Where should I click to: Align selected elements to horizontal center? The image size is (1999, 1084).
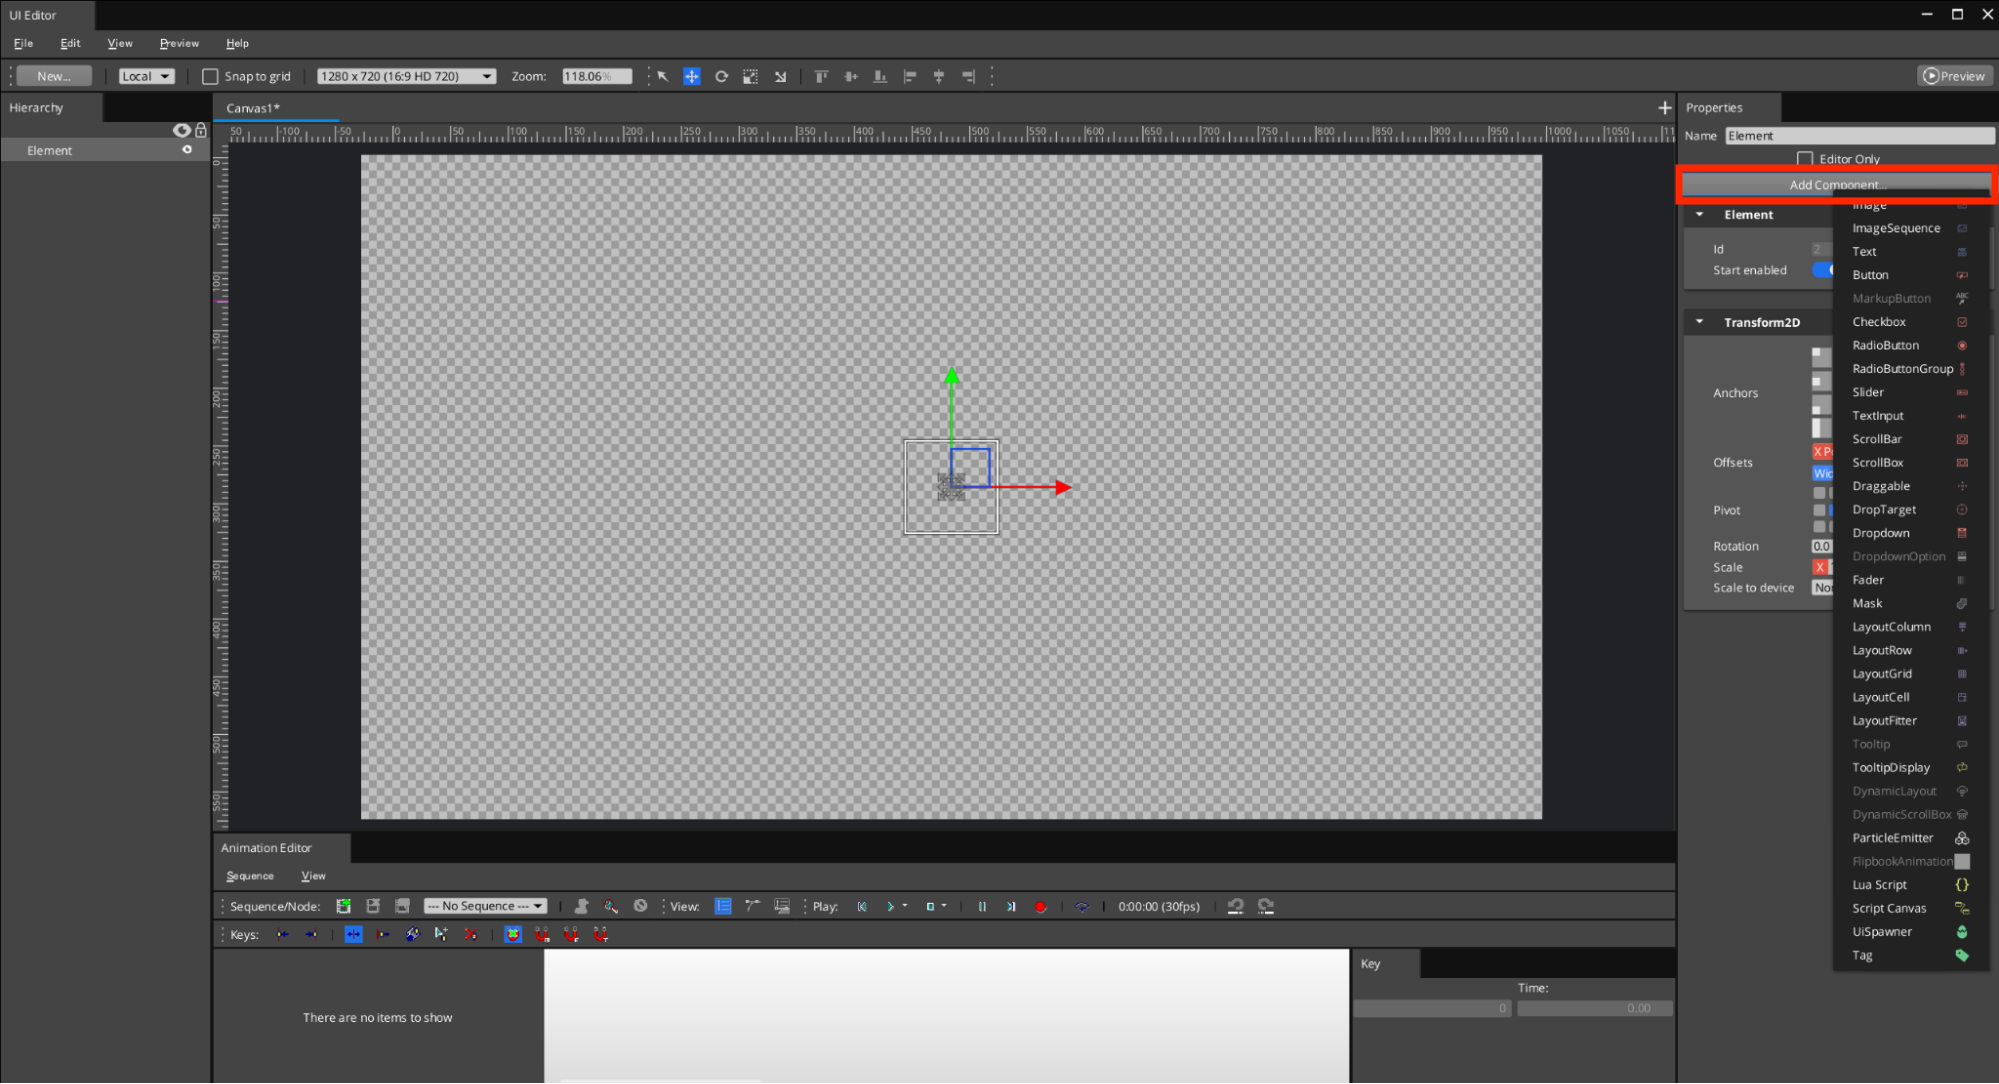tap(939, 76)
